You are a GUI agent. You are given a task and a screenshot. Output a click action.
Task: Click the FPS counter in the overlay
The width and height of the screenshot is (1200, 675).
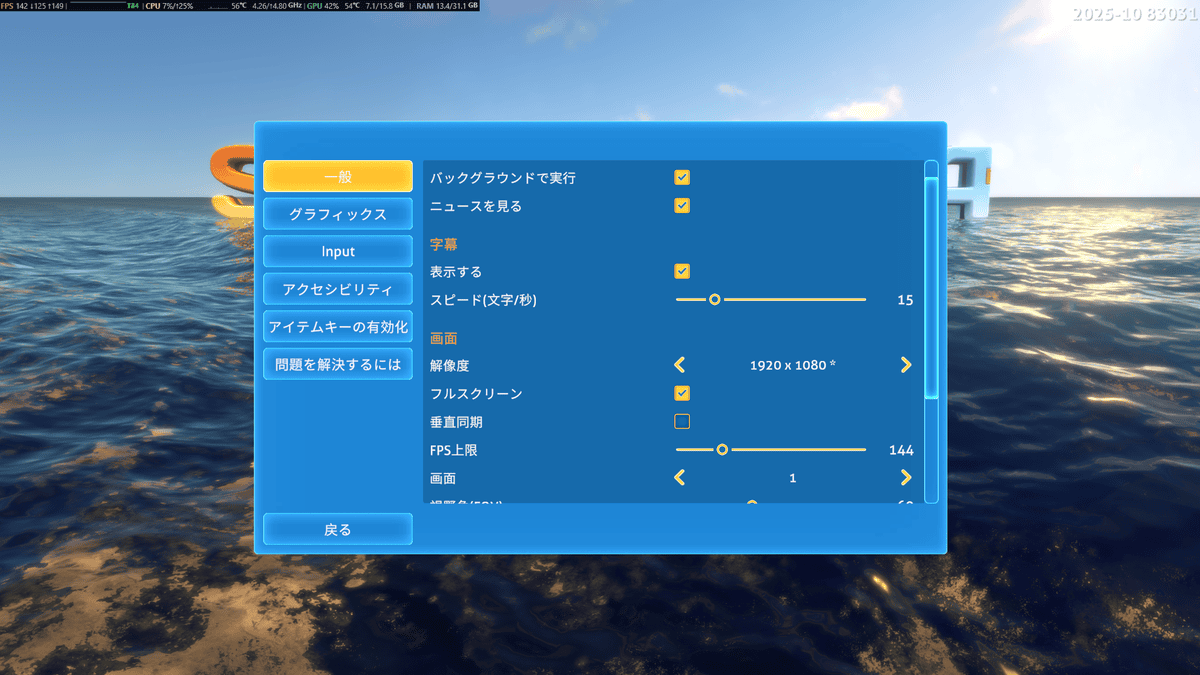(x=33, y=5)
